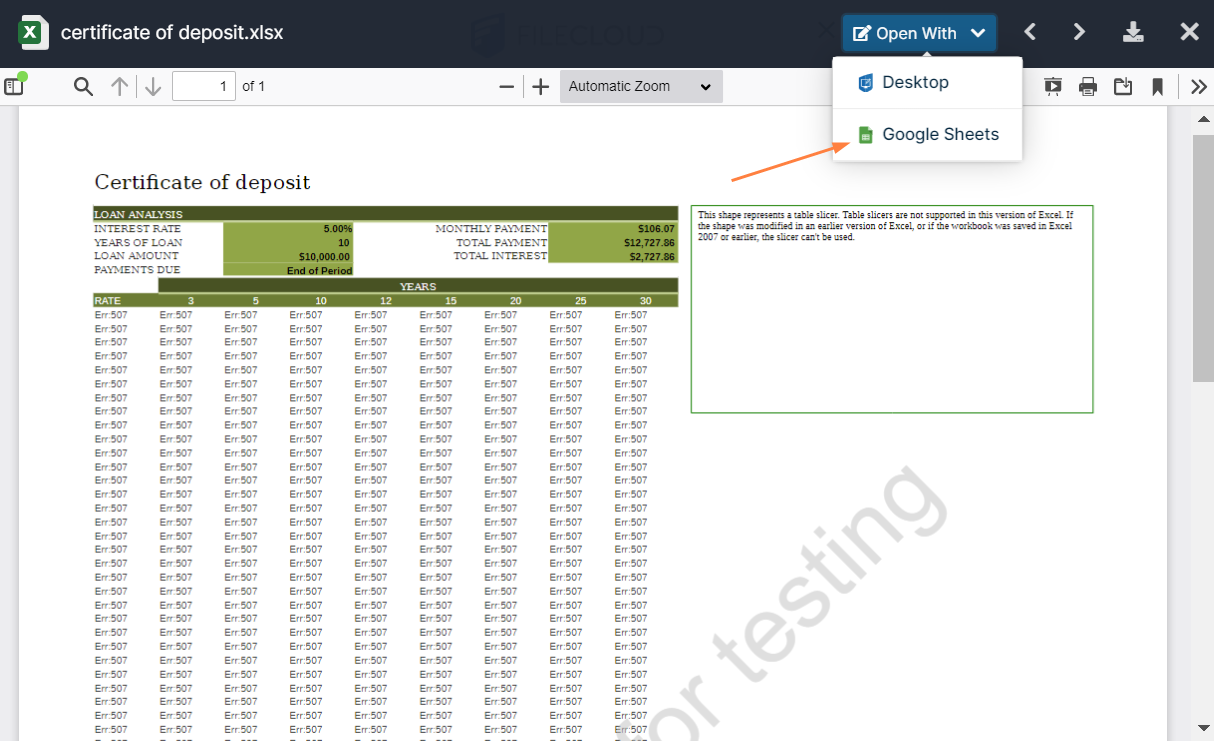Screen dimensions: 1214x741
Task: Open the search within document tool
Action: click(83, 86)
